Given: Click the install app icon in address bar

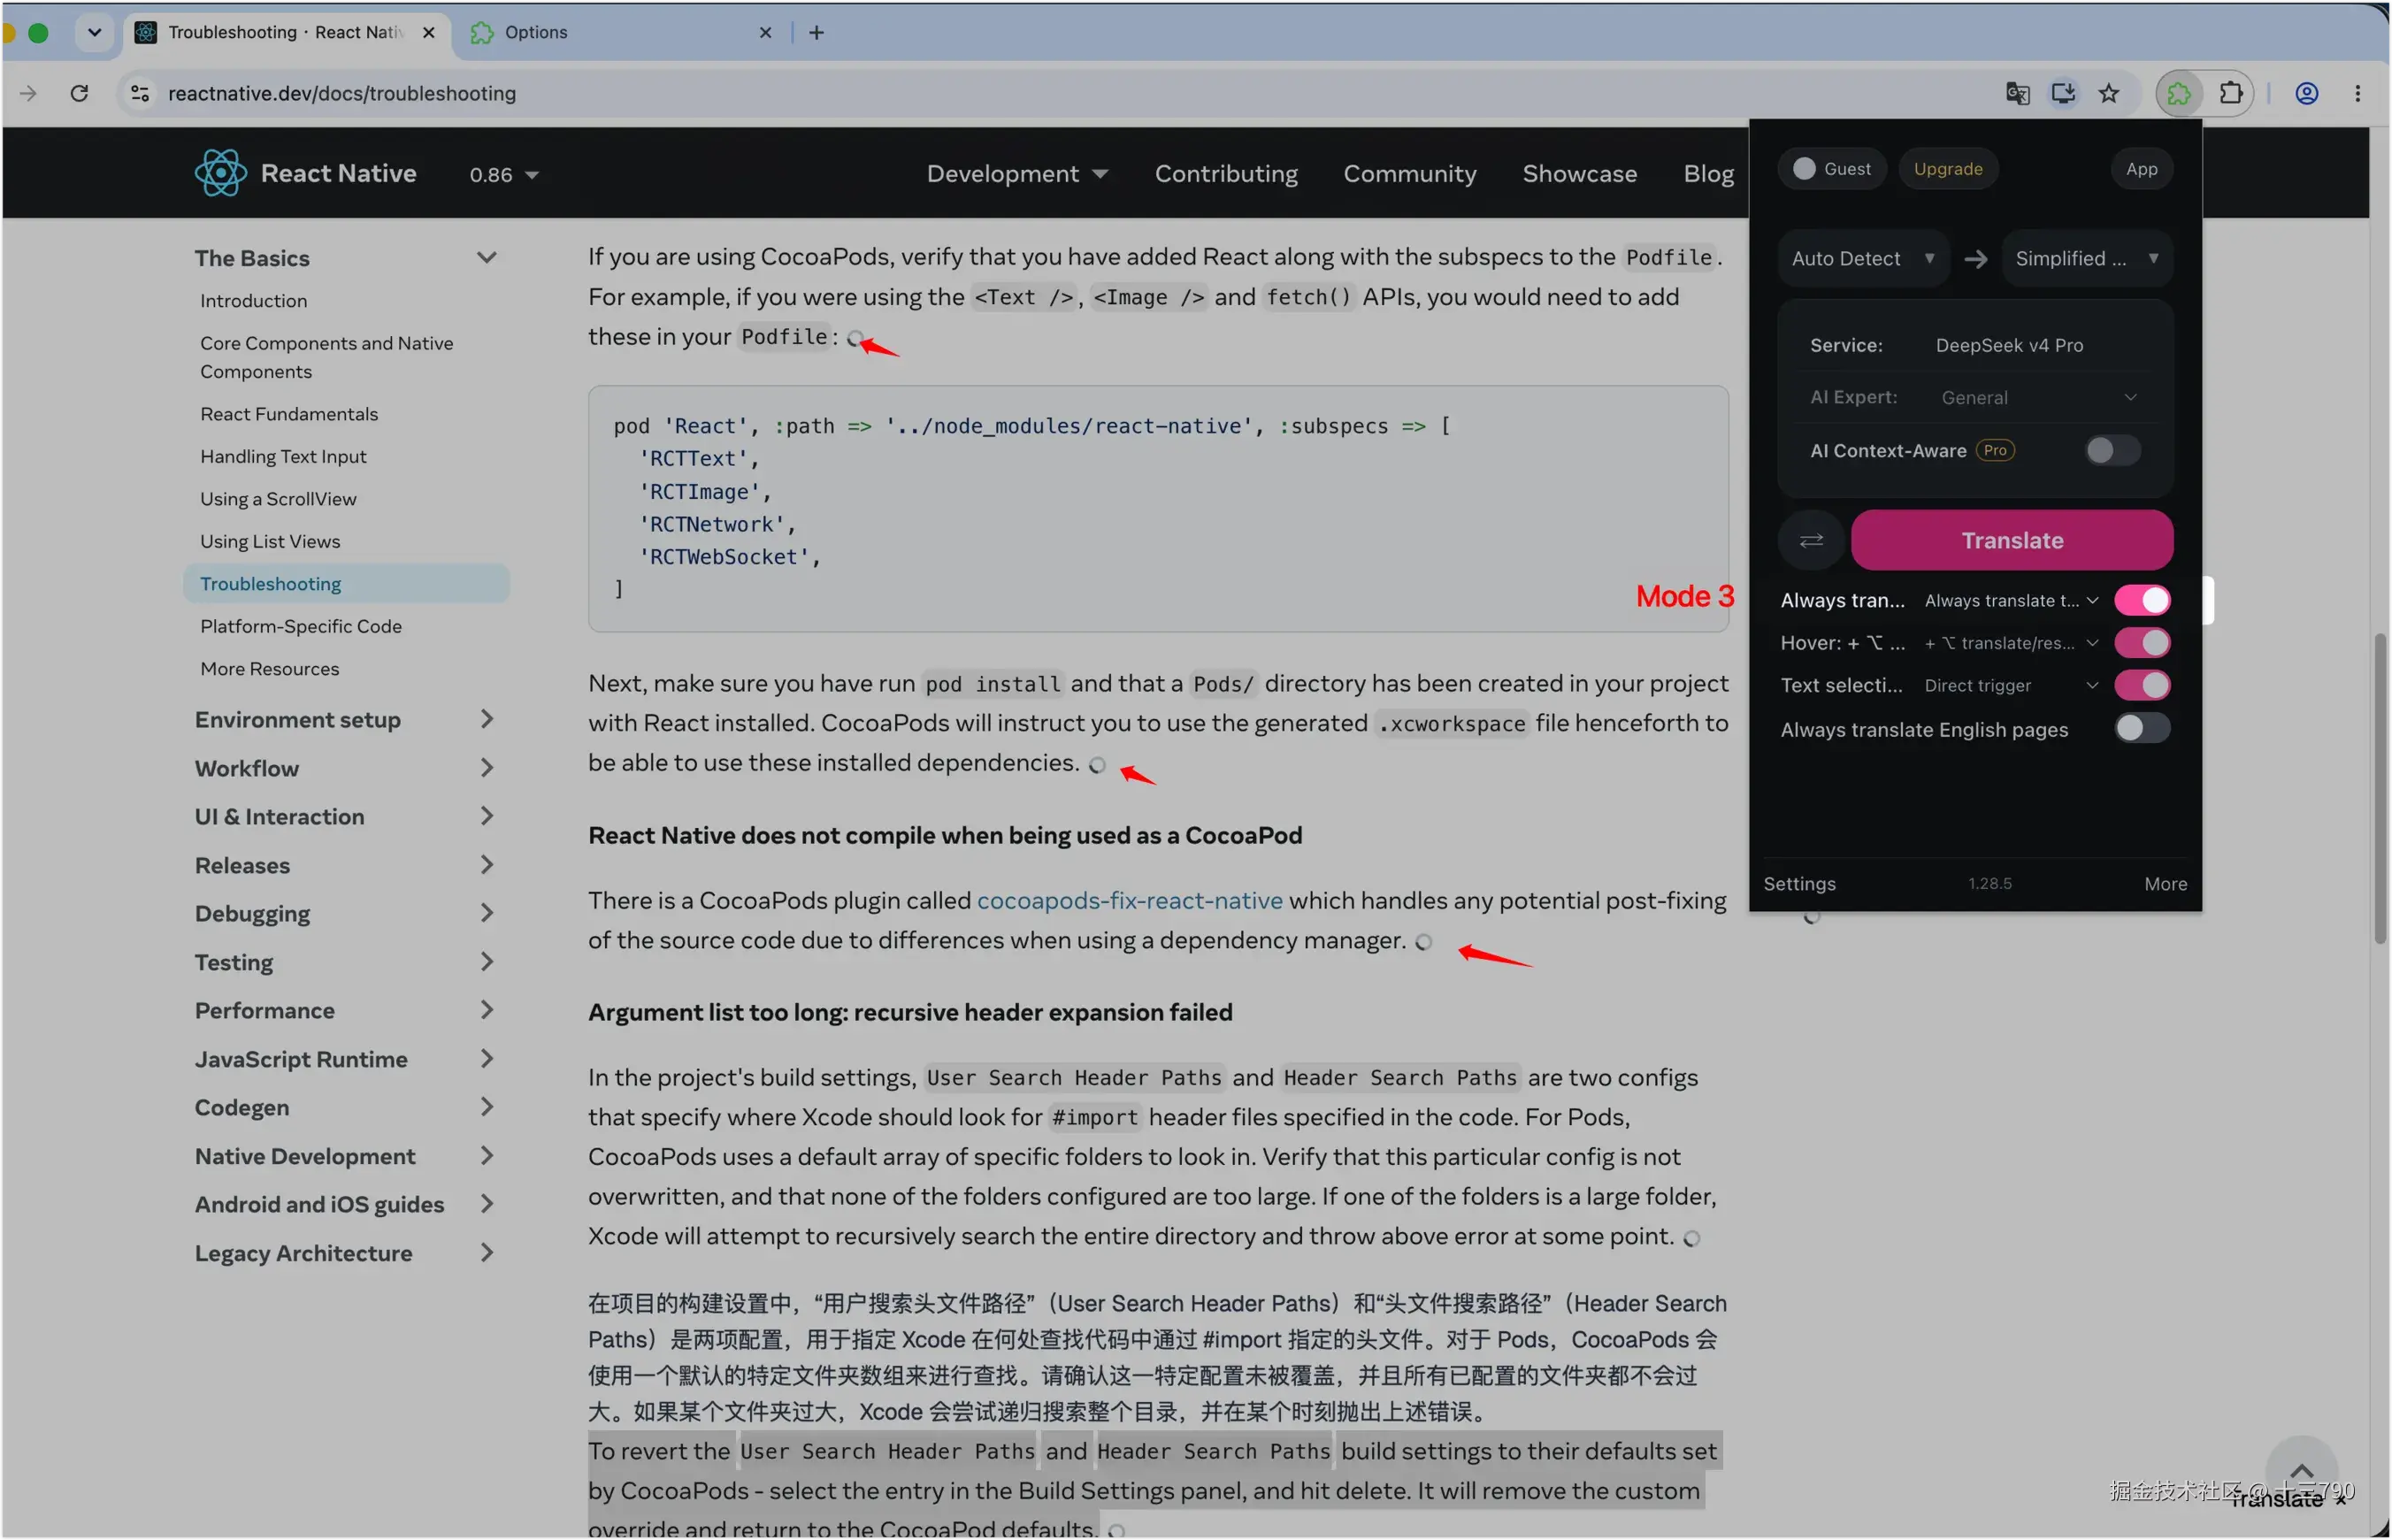Looking at the screenshot, I should (x=2063, y=93).
